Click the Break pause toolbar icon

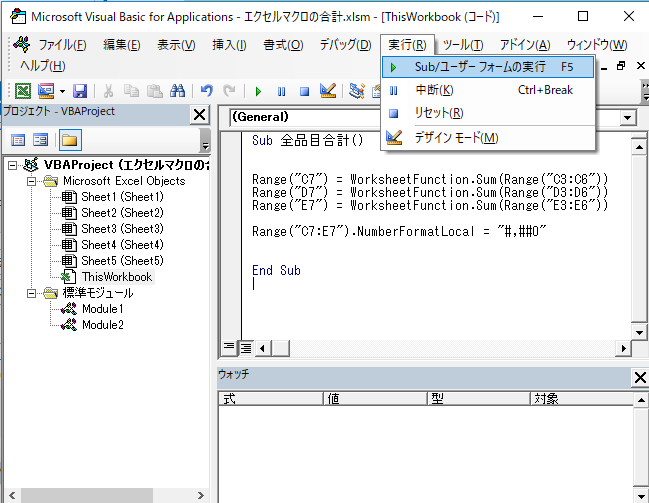pyautogui.click(x=281, y=91)
